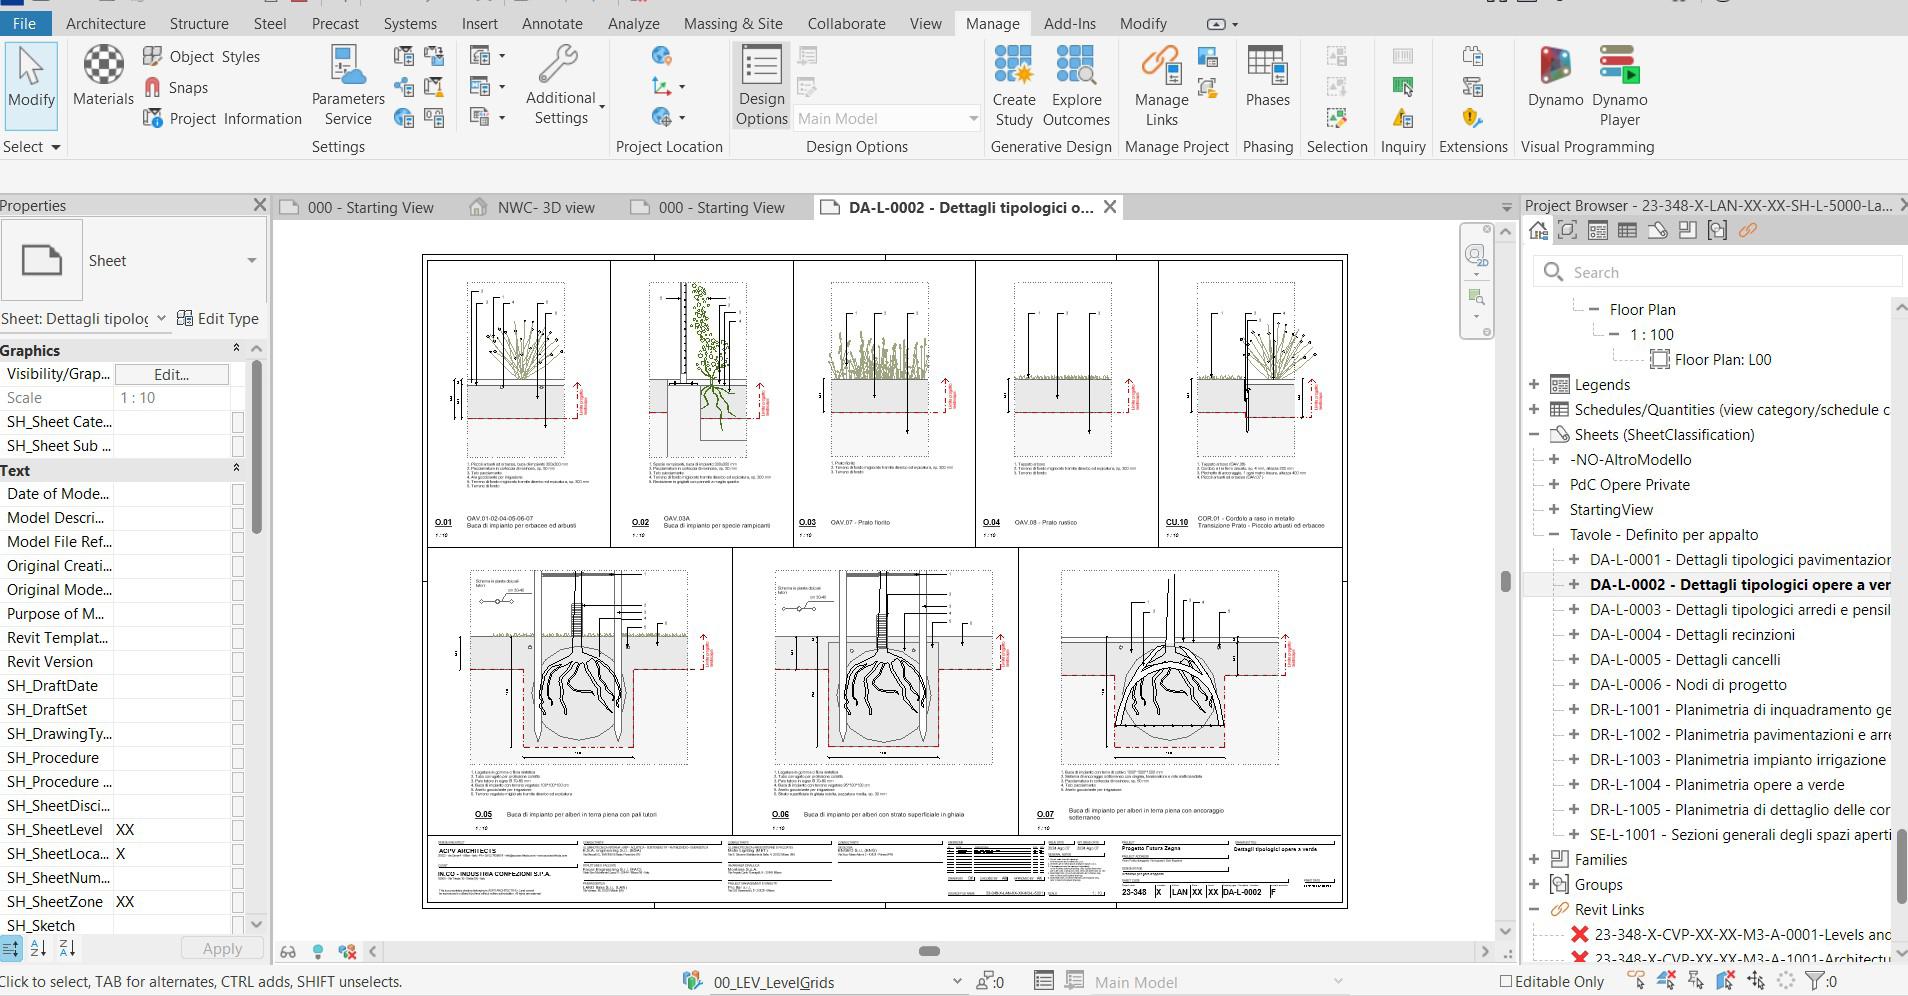Click the Project Browser search field
This screenshot has width=1908, height=996.
click(x=1717, y=272)
